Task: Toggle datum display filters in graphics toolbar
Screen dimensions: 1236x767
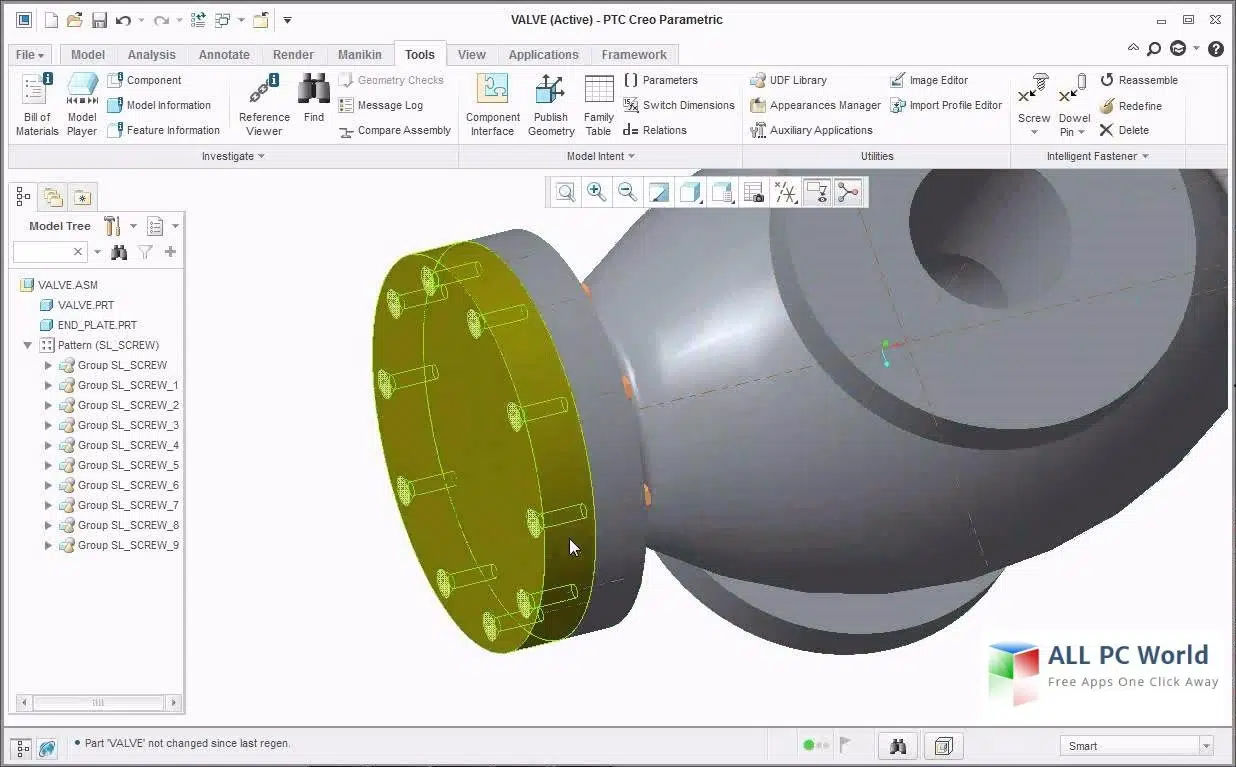Action: pos(786,192)
